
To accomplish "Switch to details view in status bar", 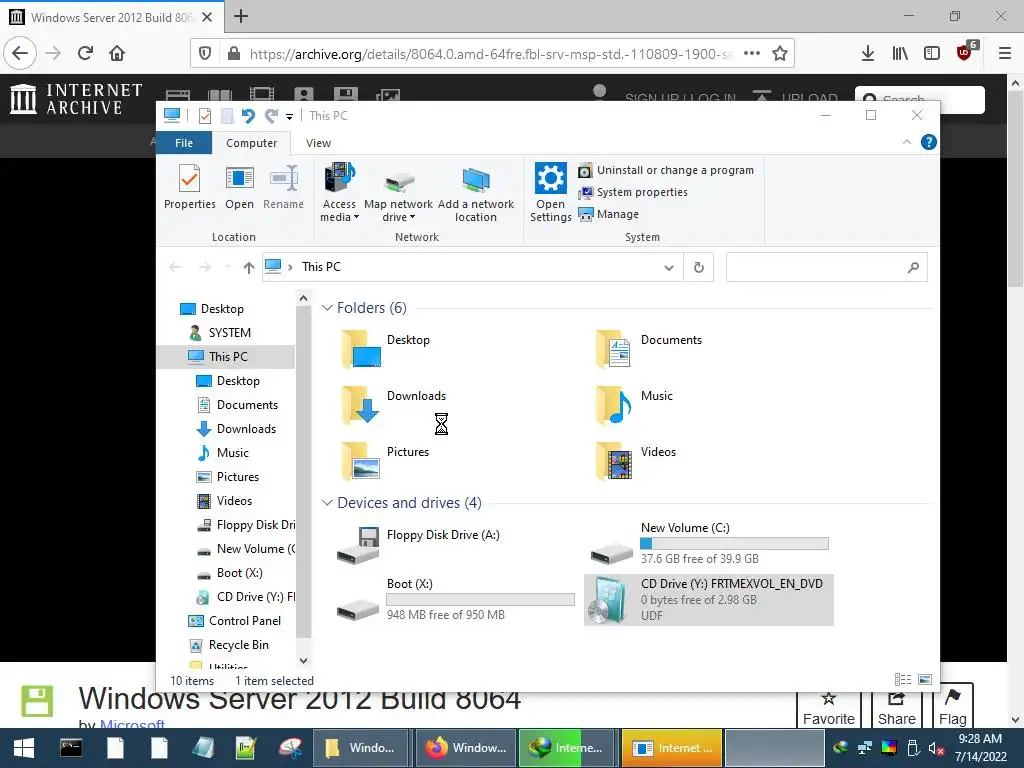I will tap(903, 680).
